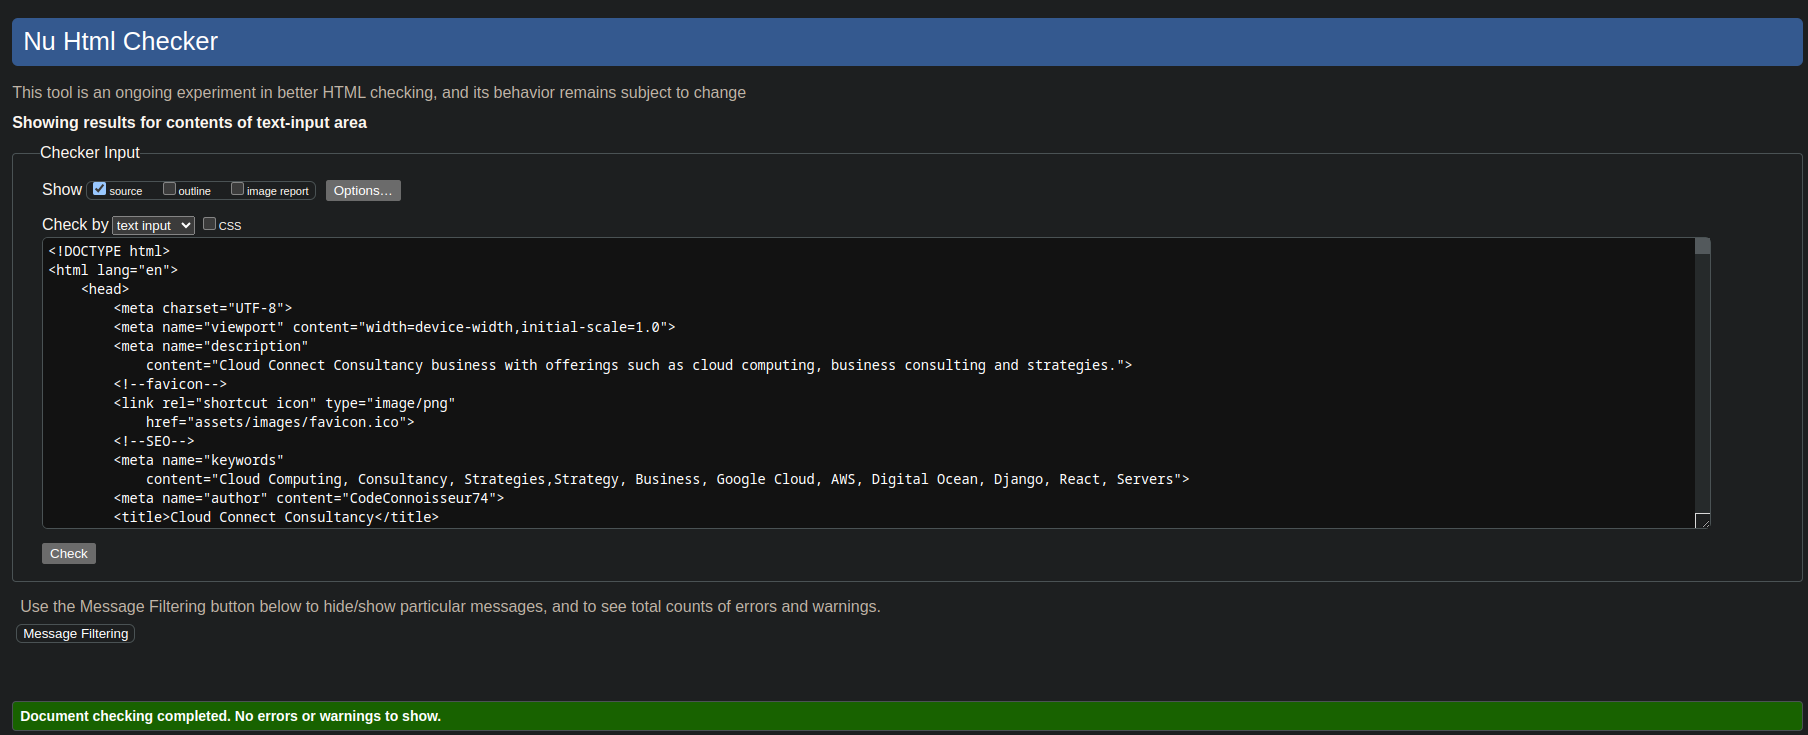Open the Message Filtering button
The width and height of the screenshot is (1808, 735).
point(76,633)
